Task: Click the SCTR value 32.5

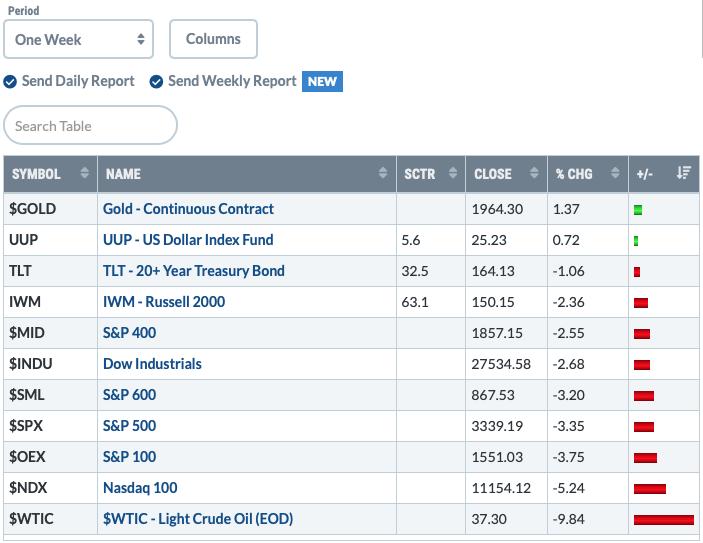Action: 415,271
